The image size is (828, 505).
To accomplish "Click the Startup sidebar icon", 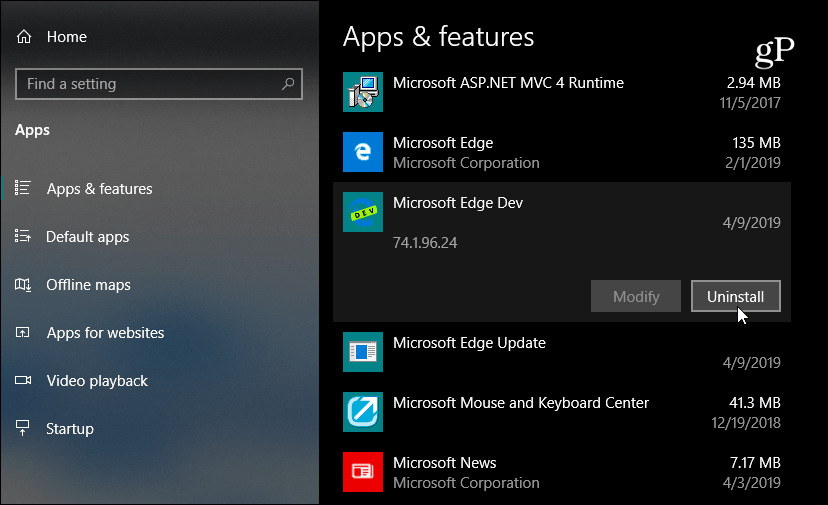I will tap(22, 428).
